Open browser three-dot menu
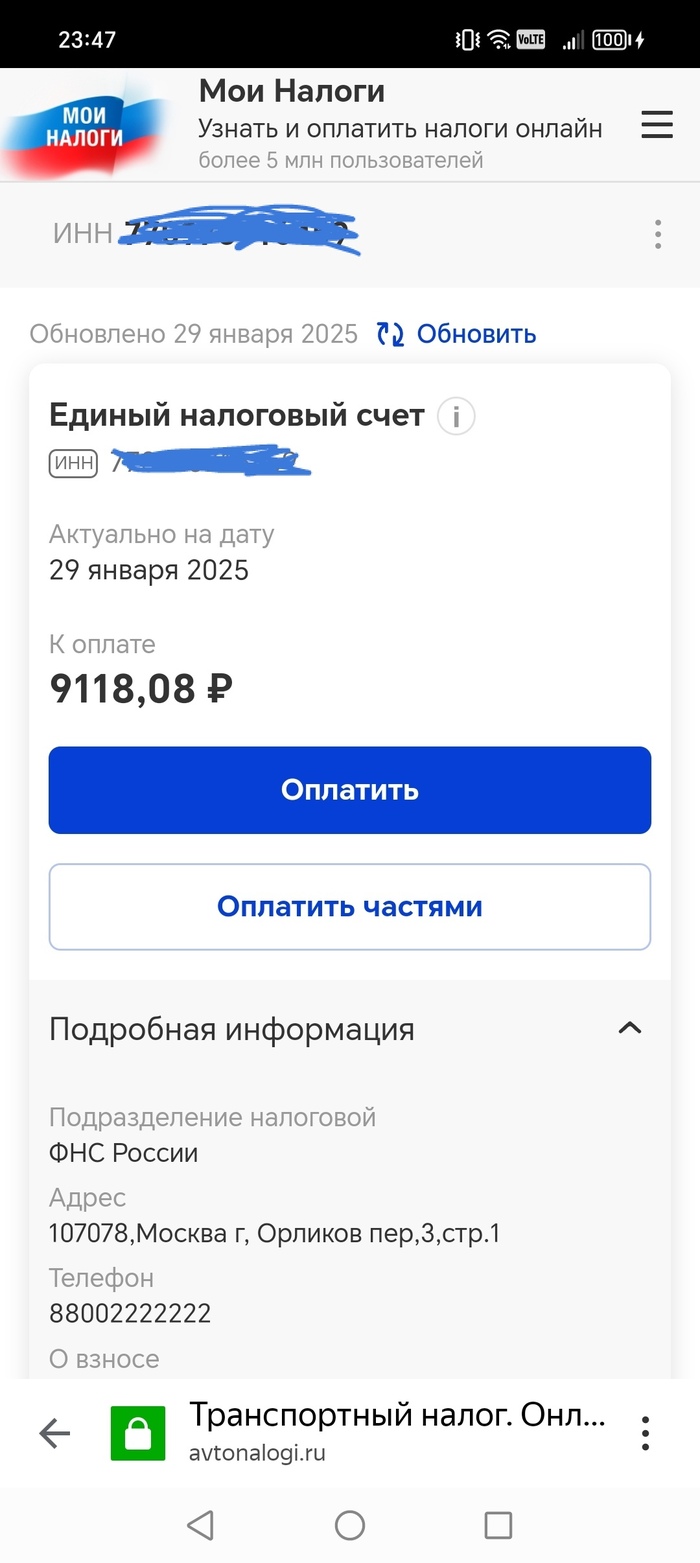 (646, 1433)
